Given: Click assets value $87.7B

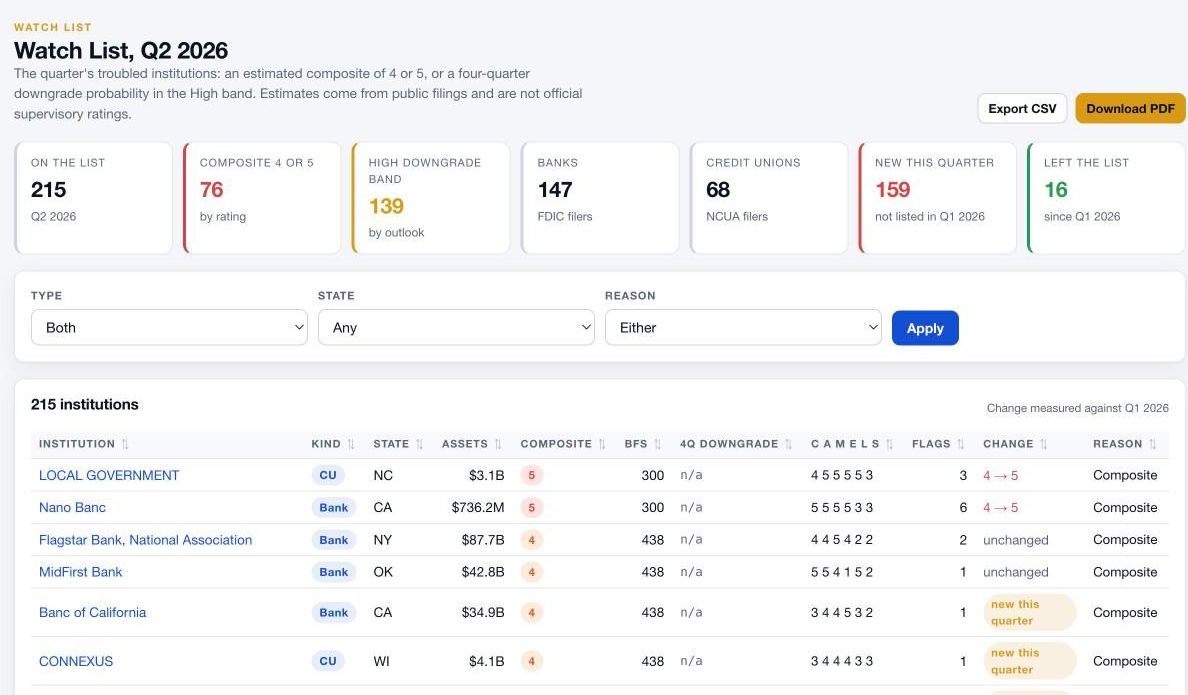Looking at the screenshot, I should 483,540.
